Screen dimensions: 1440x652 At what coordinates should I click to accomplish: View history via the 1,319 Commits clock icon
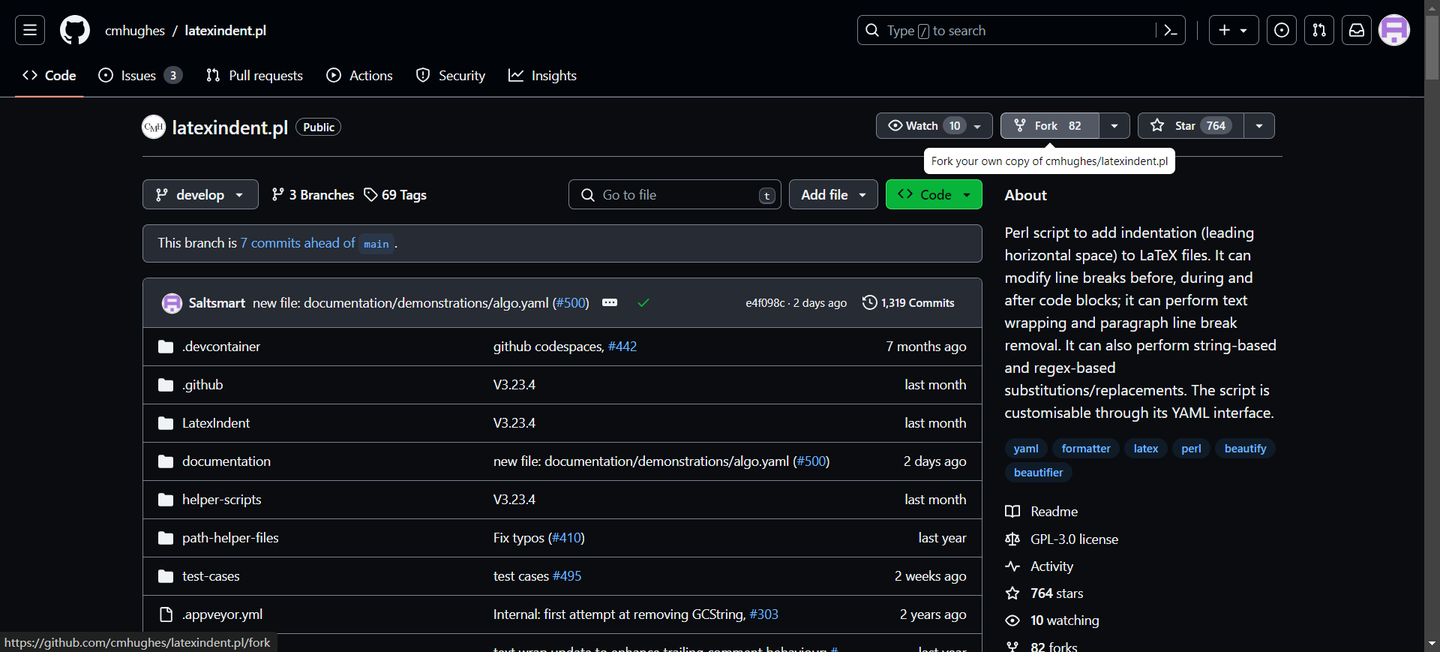coord(869,302)
